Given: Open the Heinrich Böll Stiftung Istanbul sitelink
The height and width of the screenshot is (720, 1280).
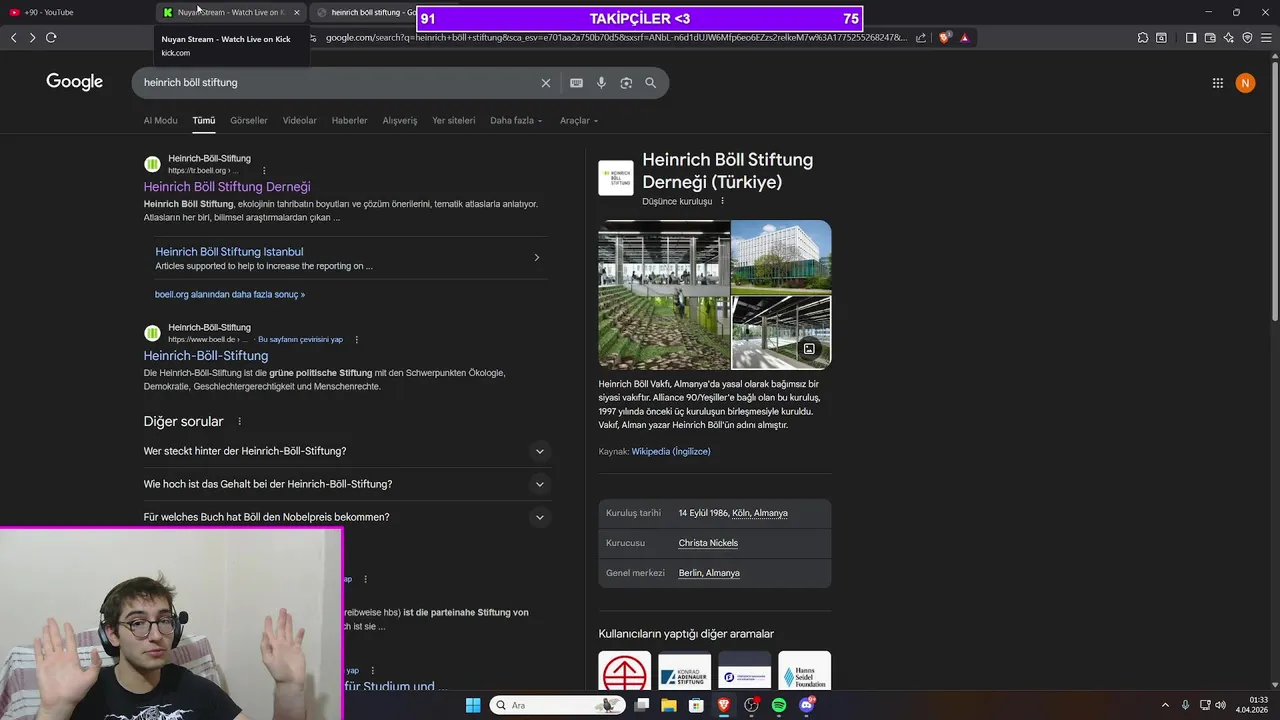Looking at the screenshot, I should 229,252.
